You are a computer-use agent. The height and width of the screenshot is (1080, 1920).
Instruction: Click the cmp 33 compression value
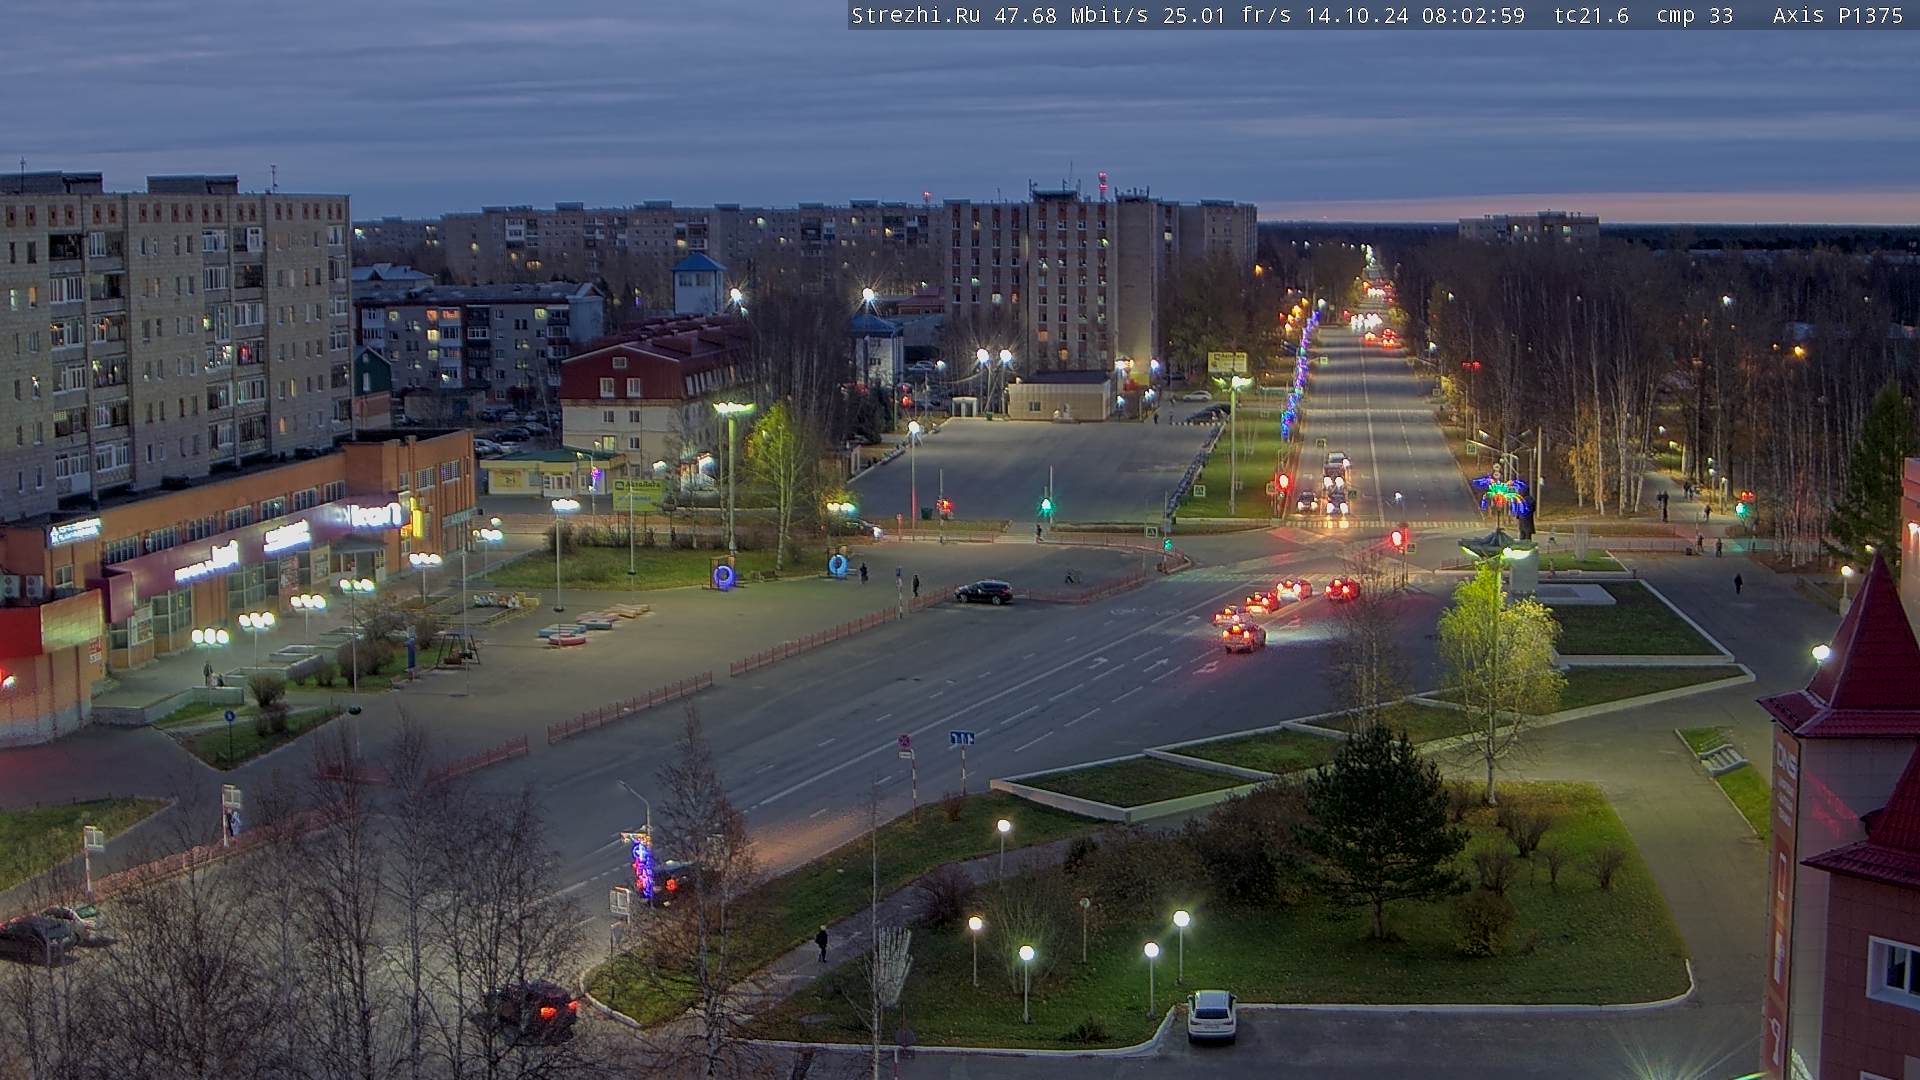[x=1694, y=15]
